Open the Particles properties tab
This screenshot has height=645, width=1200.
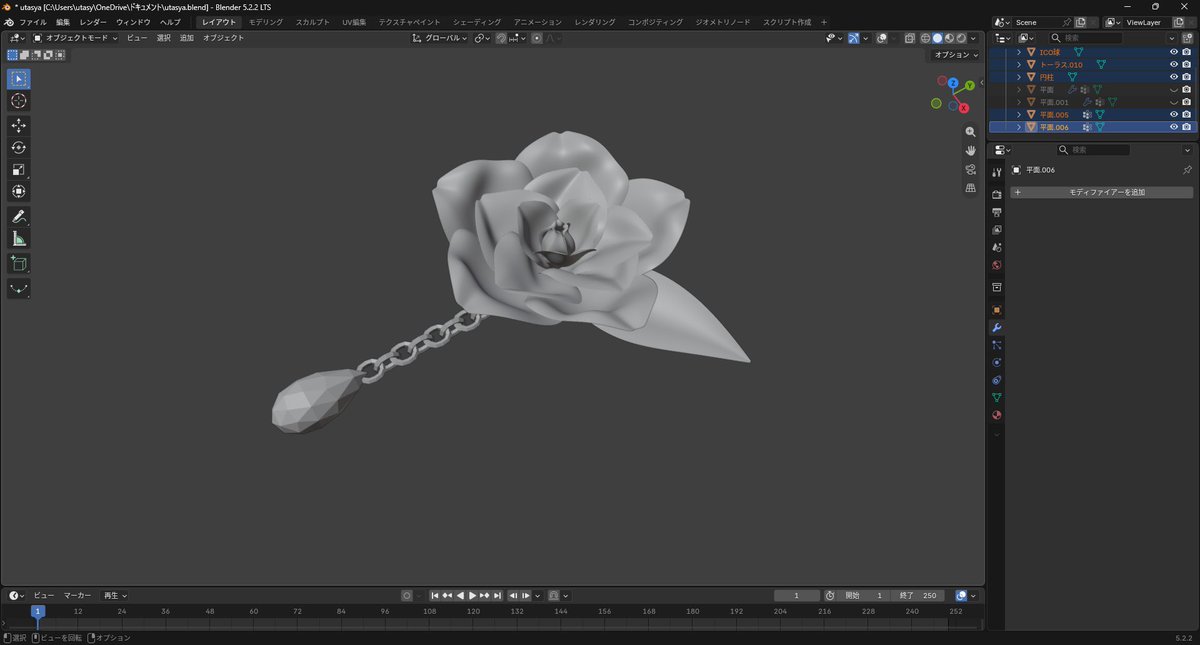997,345
